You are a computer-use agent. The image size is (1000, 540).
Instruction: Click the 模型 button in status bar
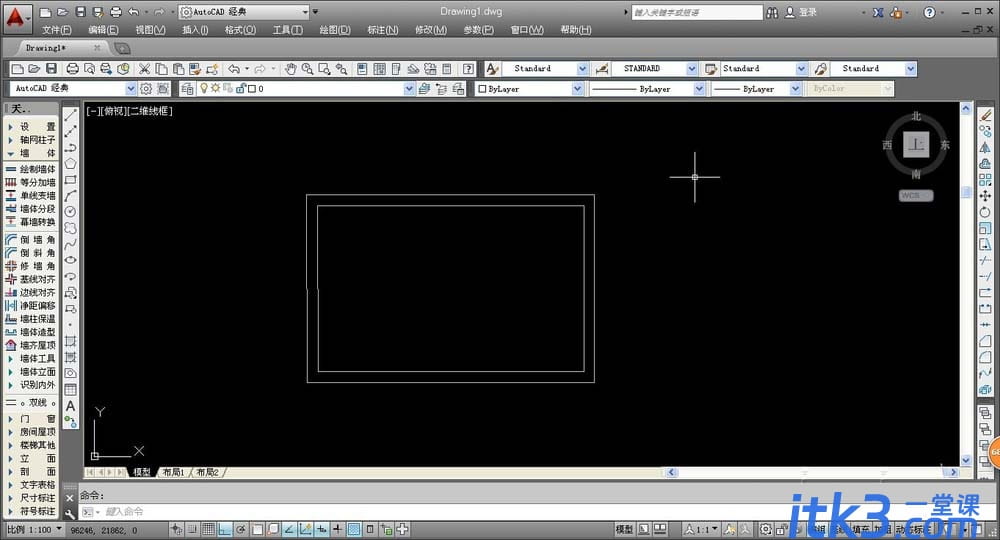(624, 529)
